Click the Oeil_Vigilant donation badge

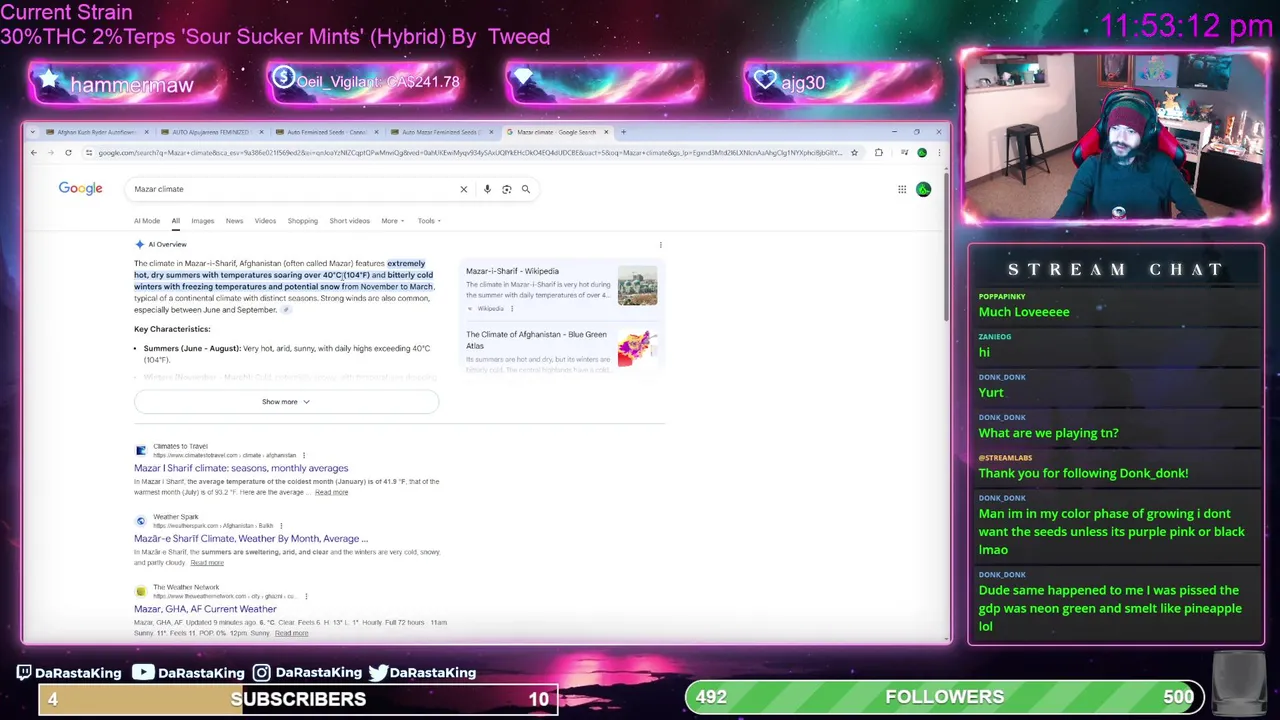tap(365, 82)
